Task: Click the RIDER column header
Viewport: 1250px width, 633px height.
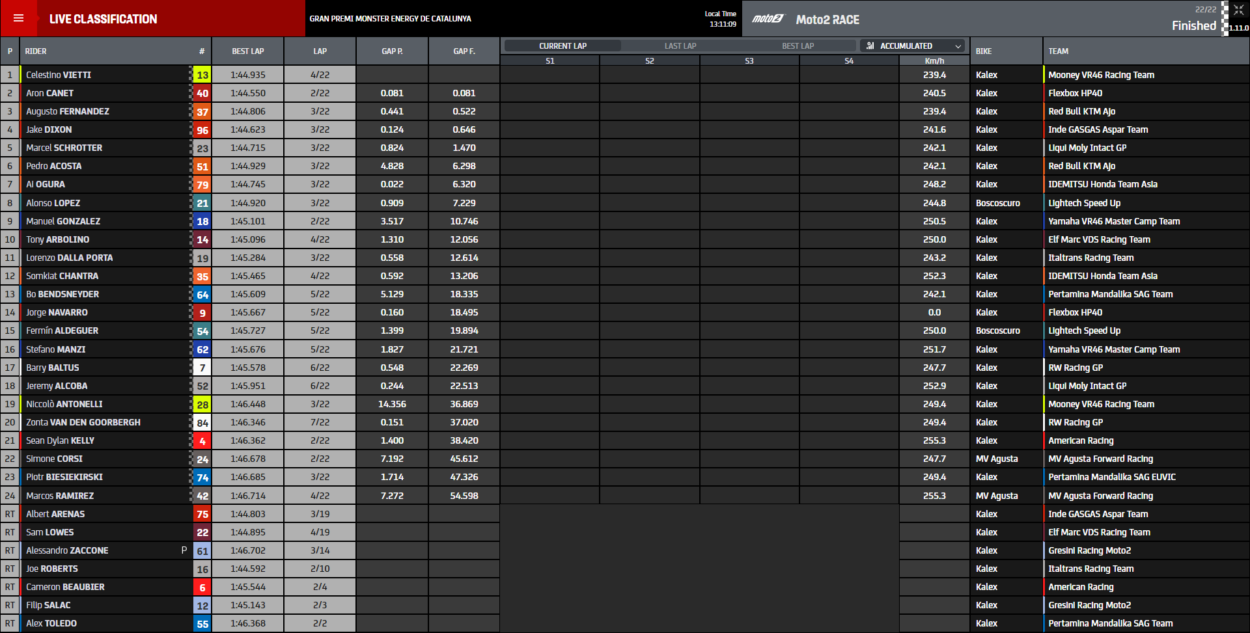Action: [x=37, y=51]
